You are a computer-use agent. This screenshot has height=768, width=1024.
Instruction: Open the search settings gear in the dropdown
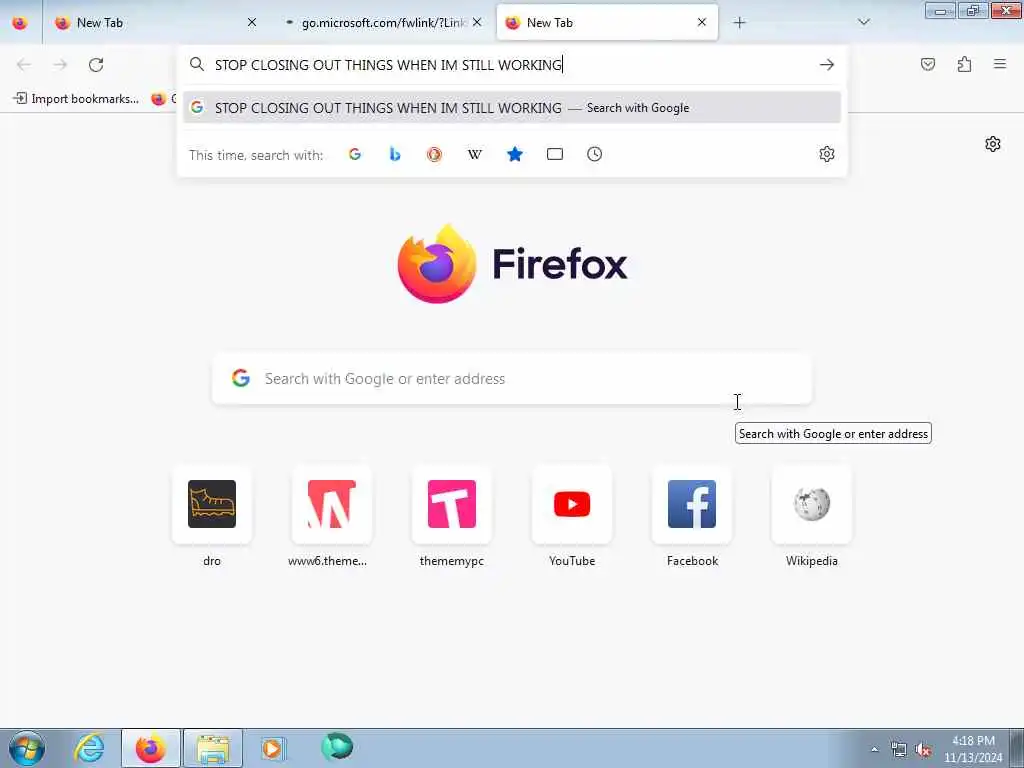tap(827, 154)
